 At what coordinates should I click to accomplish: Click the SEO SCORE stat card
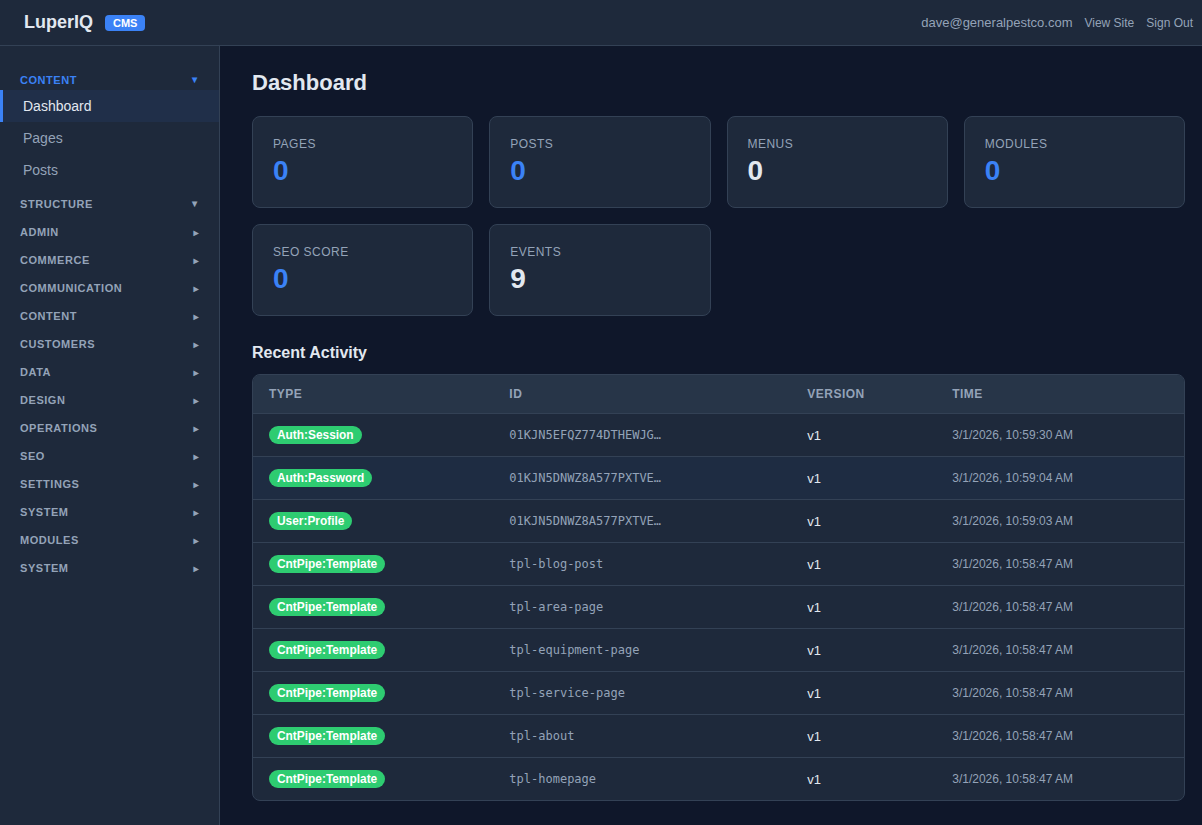click(362, 269)
